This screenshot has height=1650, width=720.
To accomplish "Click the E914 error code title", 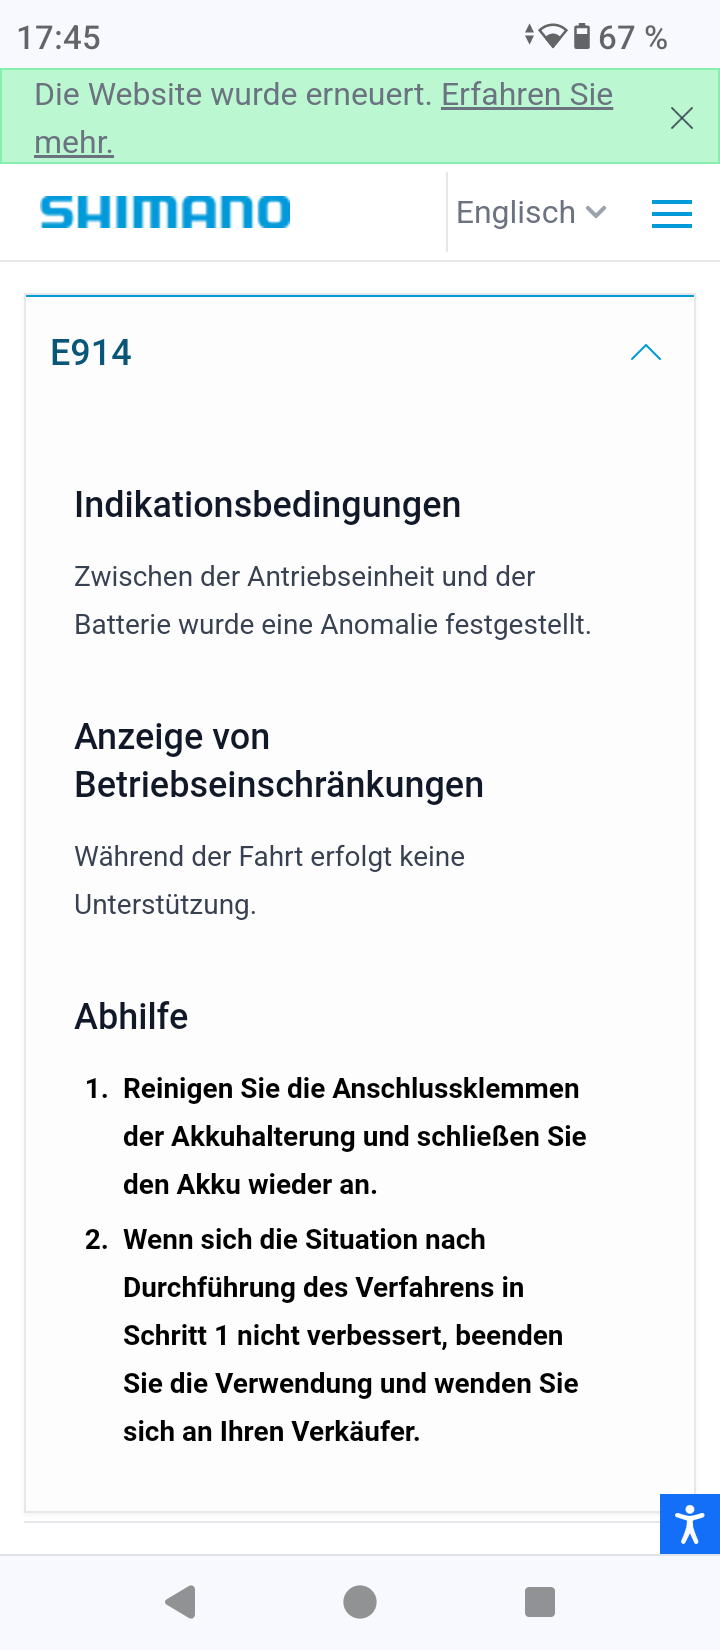I will [x=91, y=352].
